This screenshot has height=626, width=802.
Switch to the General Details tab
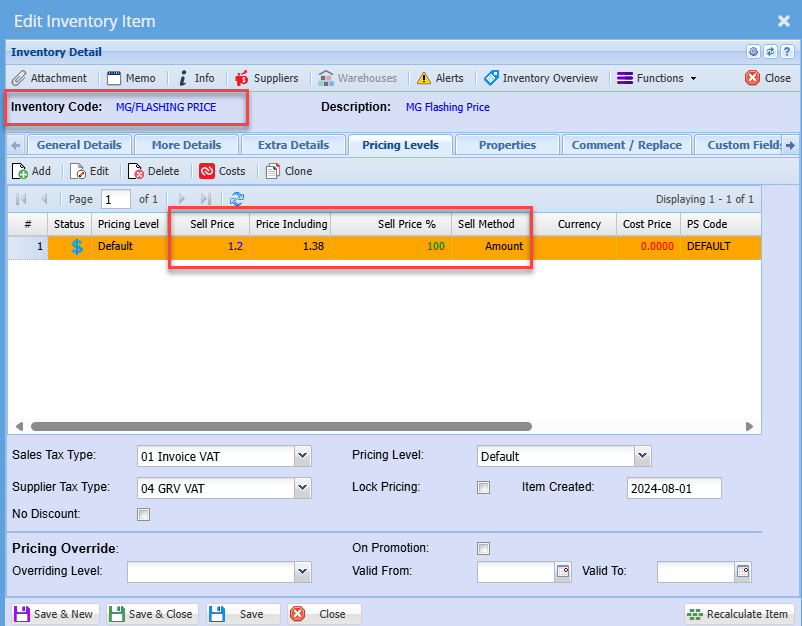pos(79,145)
